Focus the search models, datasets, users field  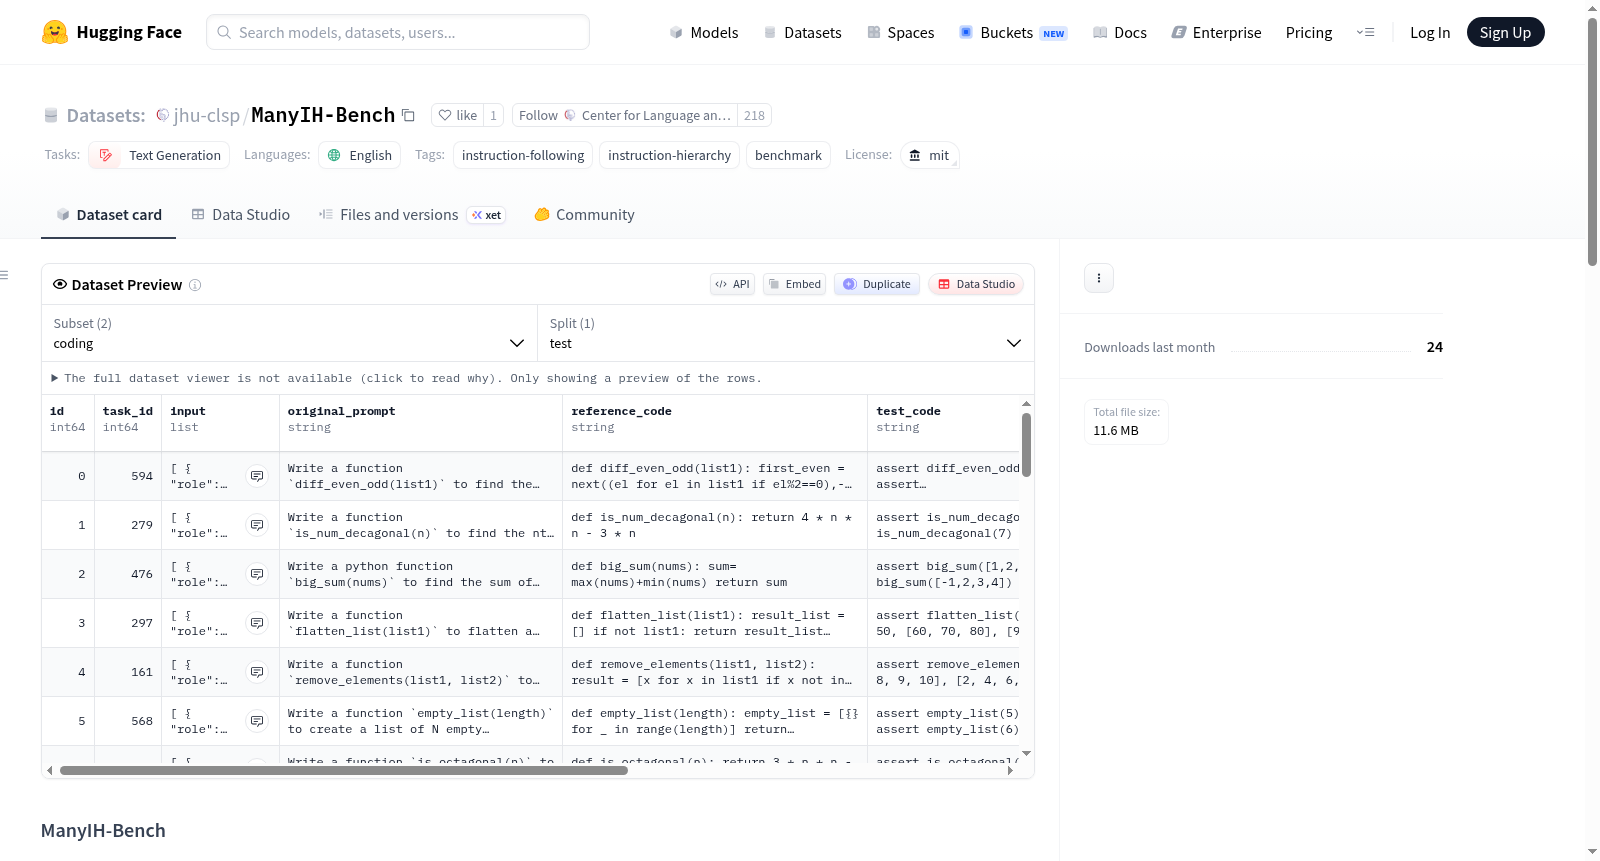pos(398,32)
